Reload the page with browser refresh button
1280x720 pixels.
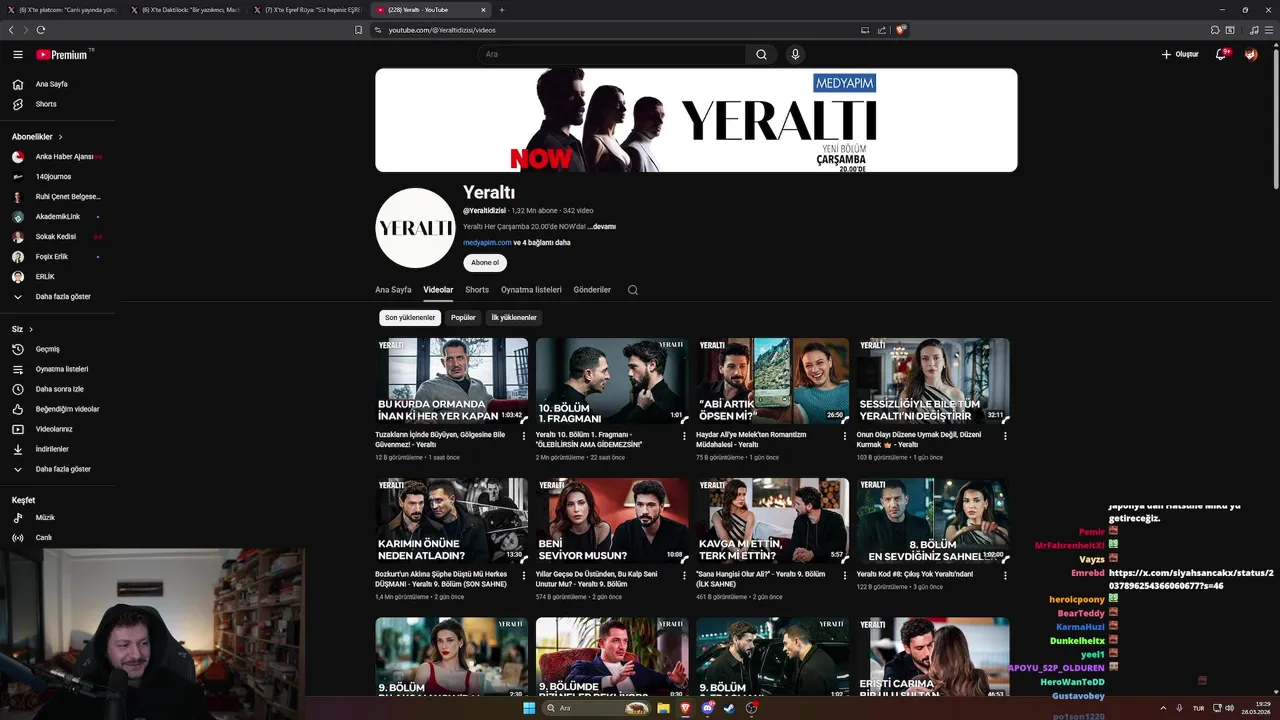41,30
